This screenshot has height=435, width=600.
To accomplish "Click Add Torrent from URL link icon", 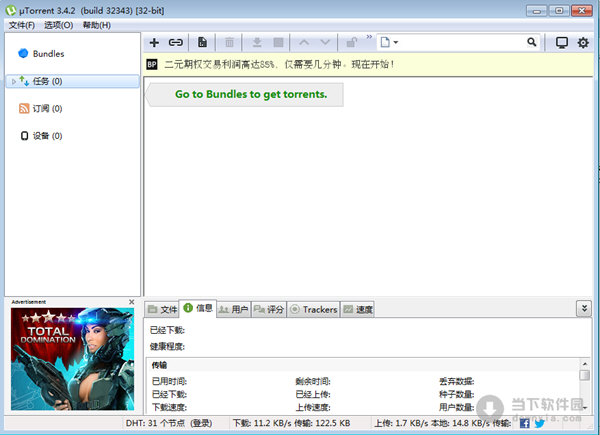I will (176, 42).
